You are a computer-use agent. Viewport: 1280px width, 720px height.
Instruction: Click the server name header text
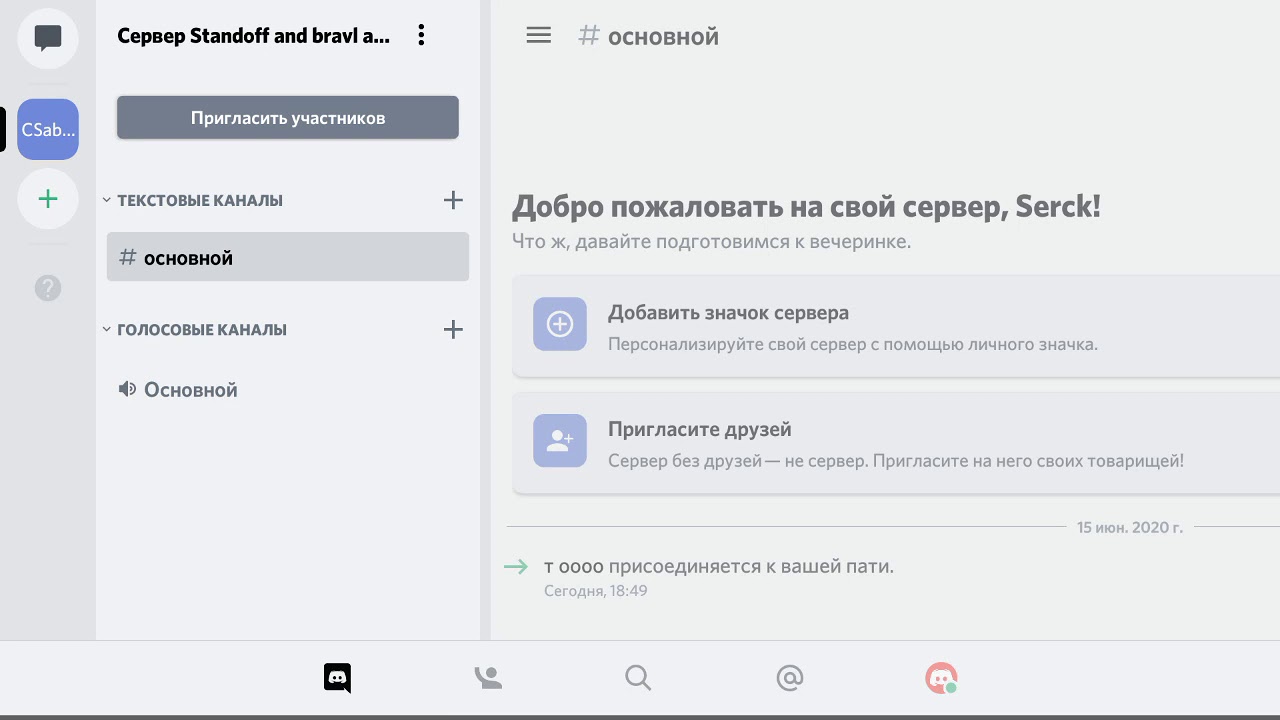(x=254, y=36)
